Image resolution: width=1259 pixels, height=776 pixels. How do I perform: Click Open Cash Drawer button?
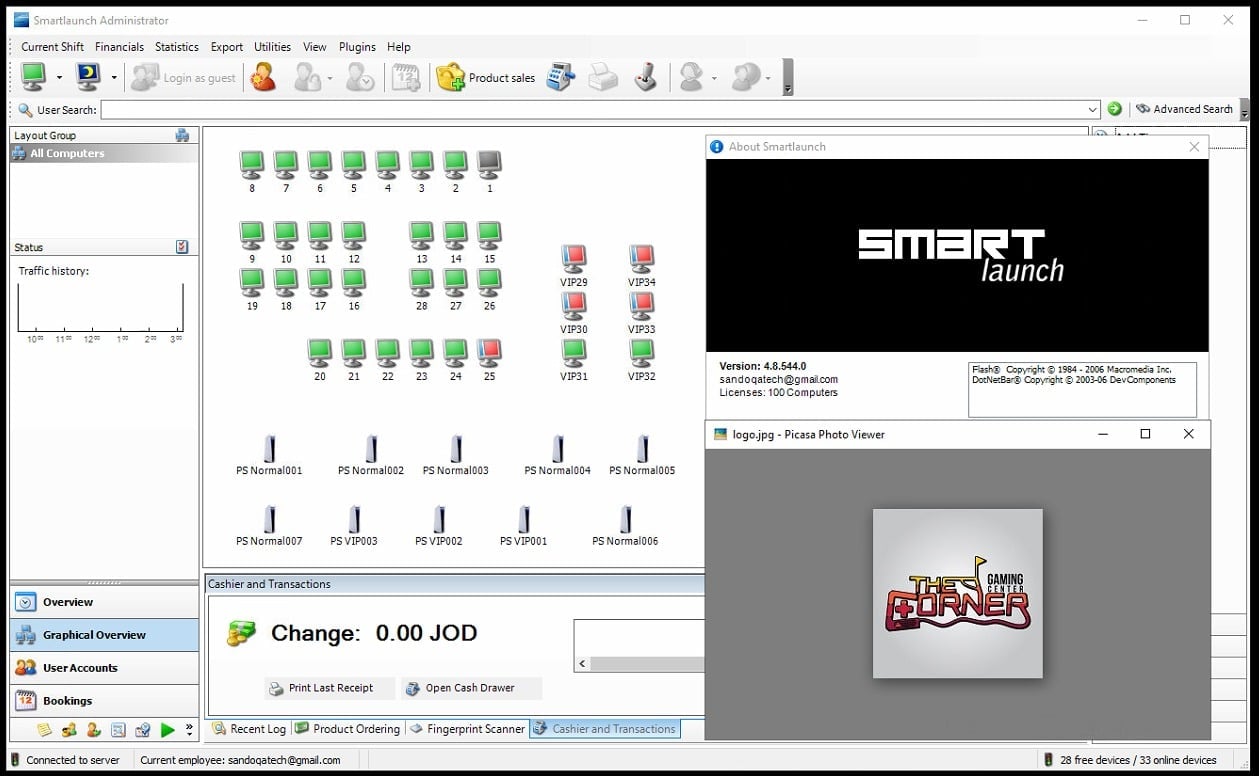tap(471, 688)
